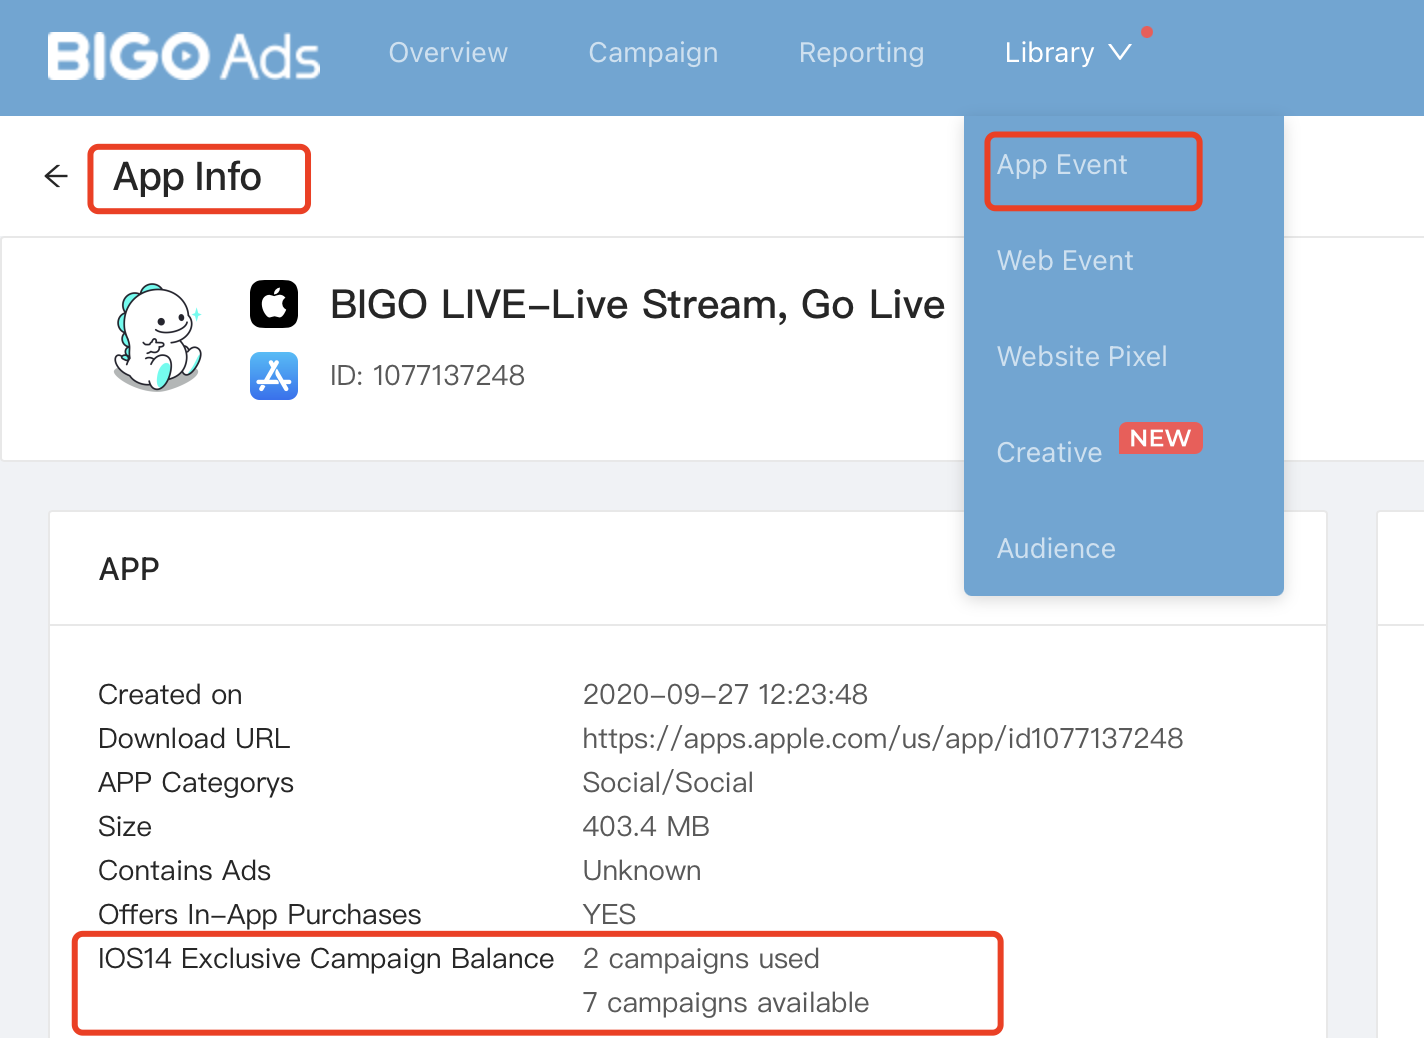Image resolution: width=1424 pixels, height=1038 pixels.
Task: Click the 2 campaigns used text
Action: [701, 959]
